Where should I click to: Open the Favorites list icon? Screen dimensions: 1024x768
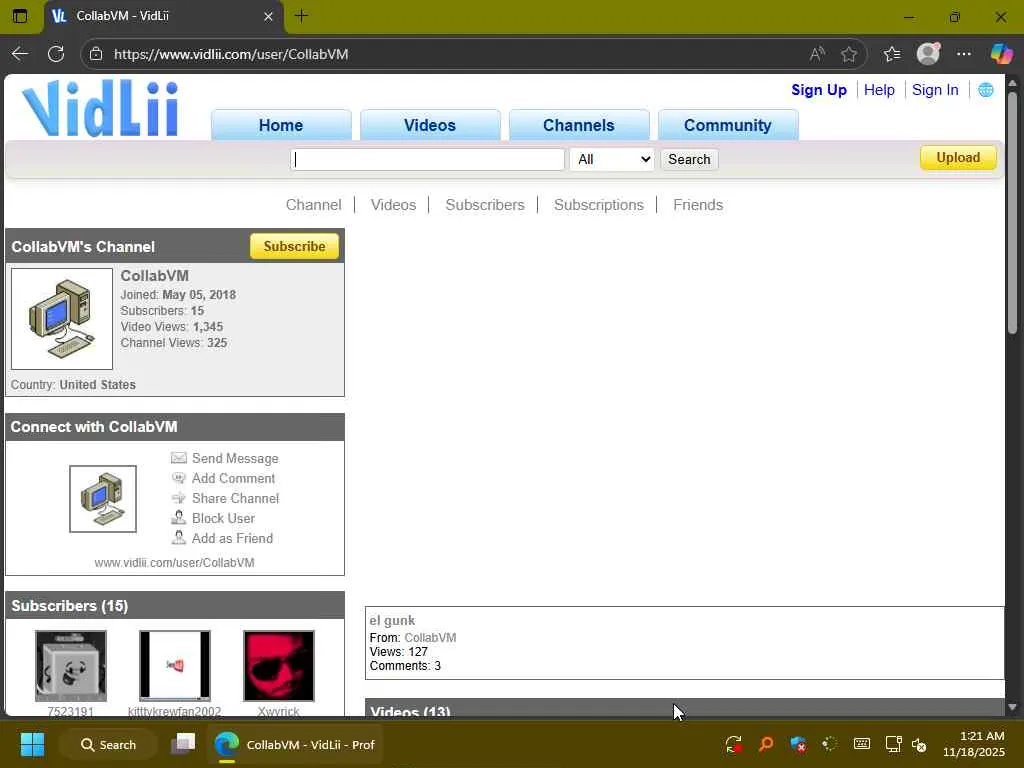coord(892,54)
